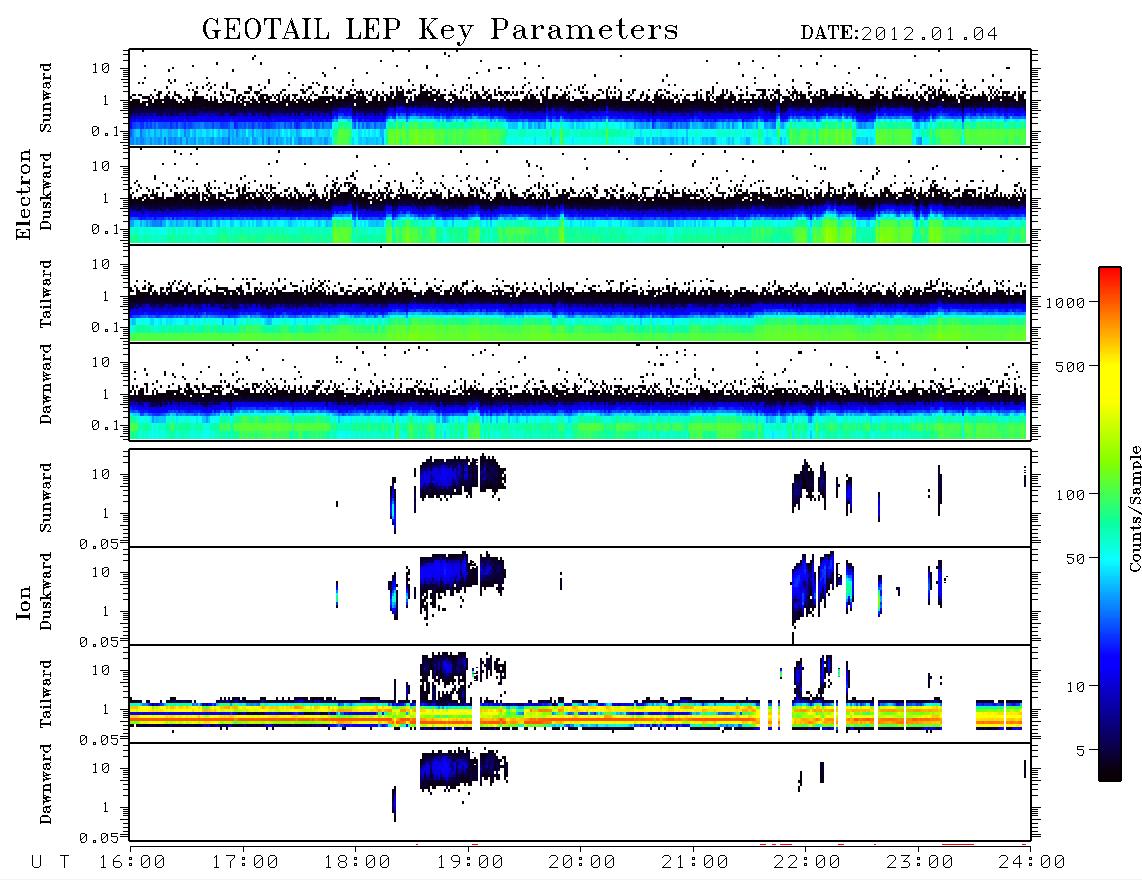Select the Ion "Dawnward" axis label
Image resolution: width=1142 pixels, height=880 pixels.
46,784
